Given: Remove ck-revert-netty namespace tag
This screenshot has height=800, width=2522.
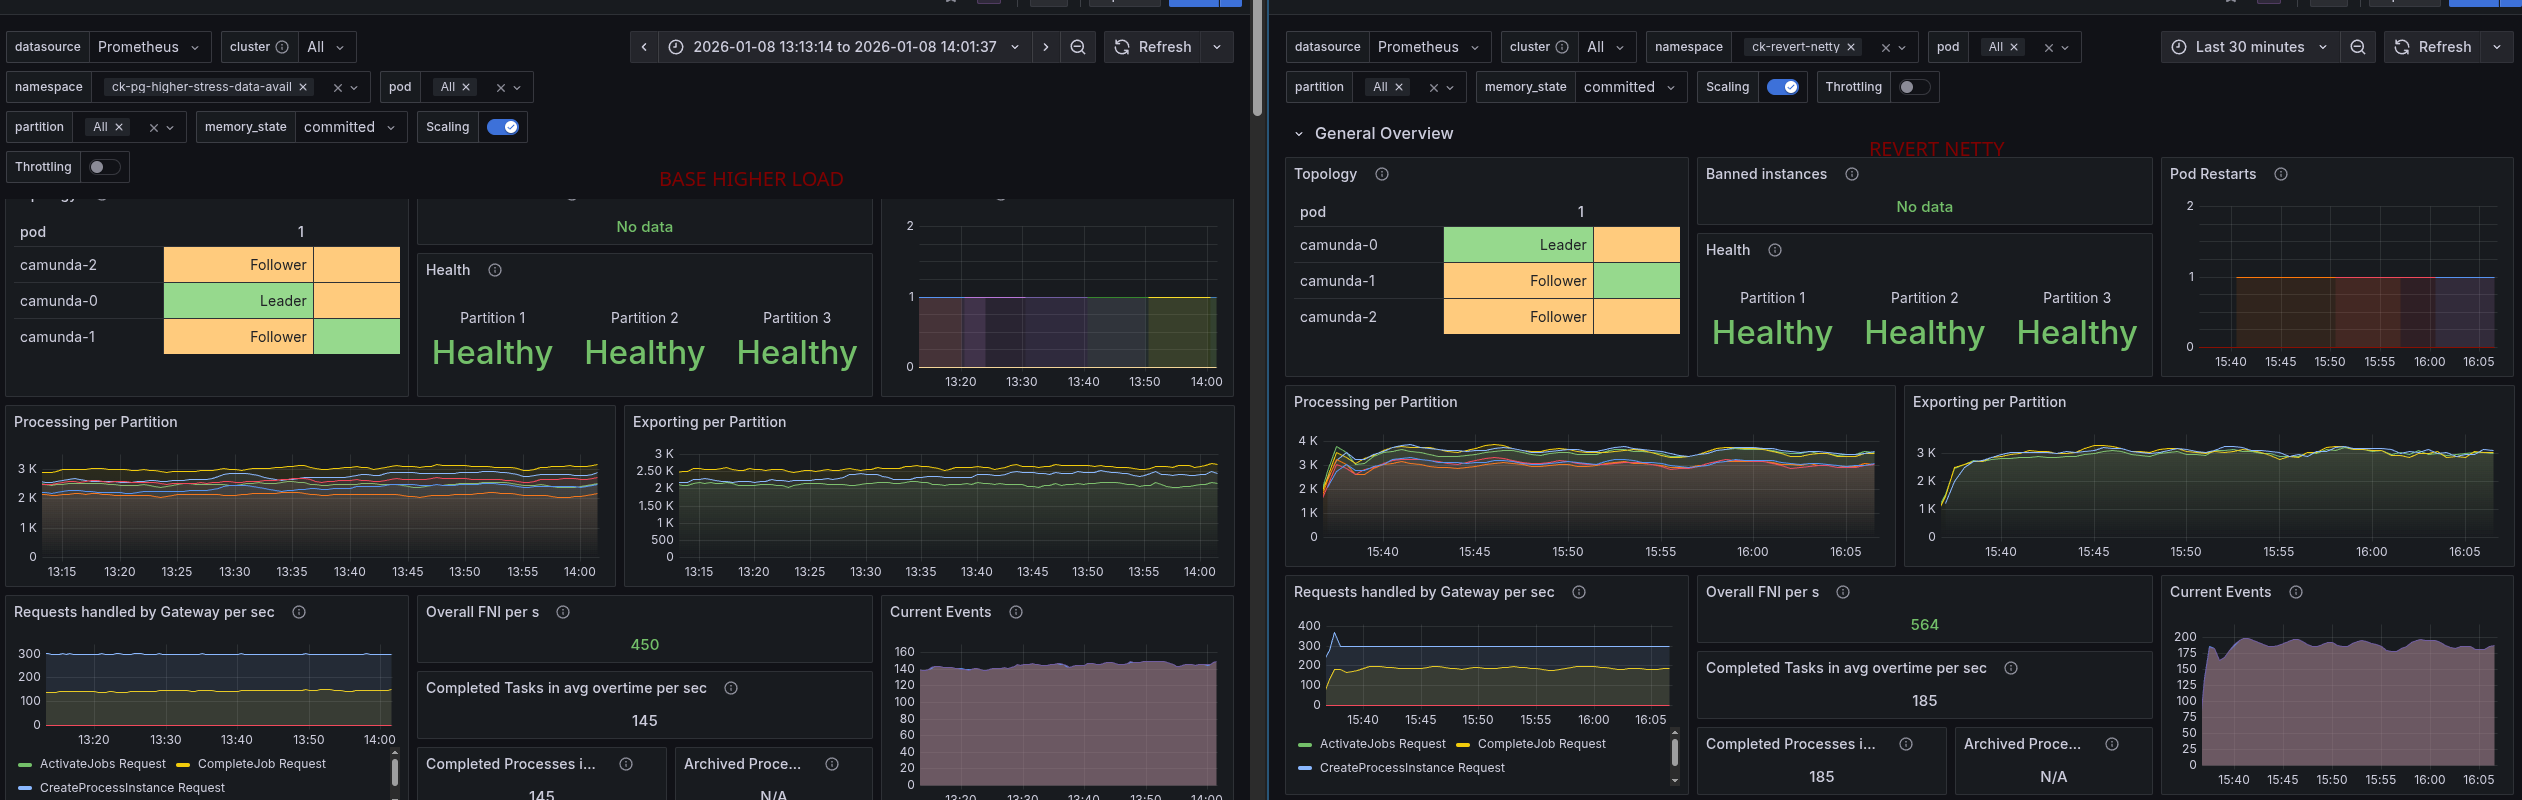Looking at the screenshot, I should pyautogui.click(x=1850, y=47).
